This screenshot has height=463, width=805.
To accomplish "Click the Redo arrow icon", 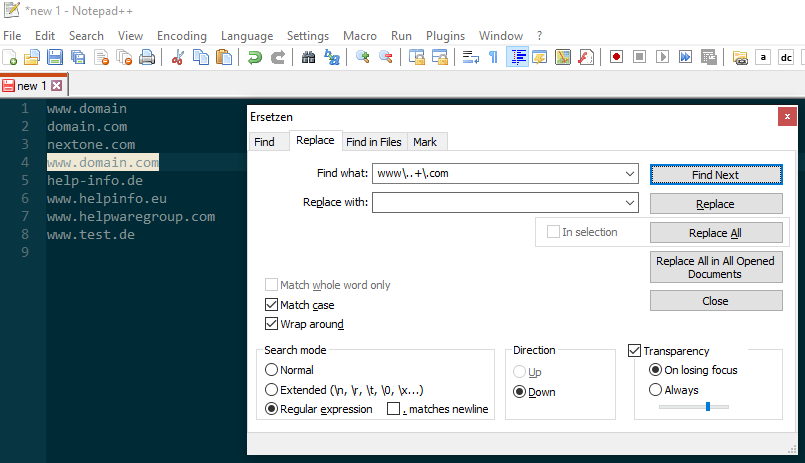I will pos(278,57).
